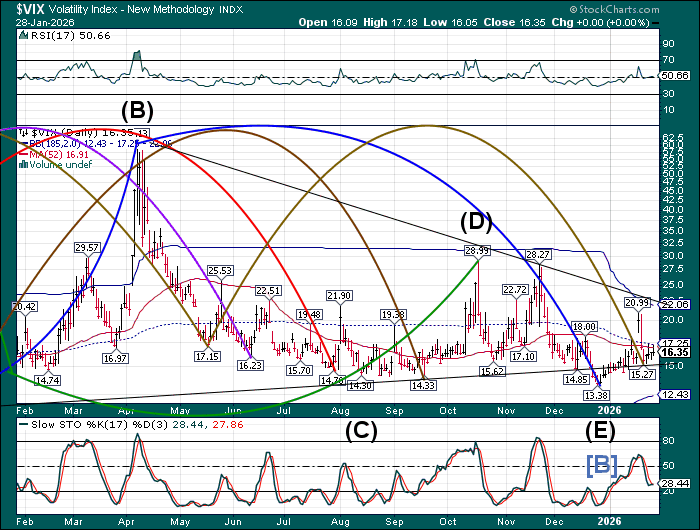Click the 22.06 upper band value tag

[675, 304]
